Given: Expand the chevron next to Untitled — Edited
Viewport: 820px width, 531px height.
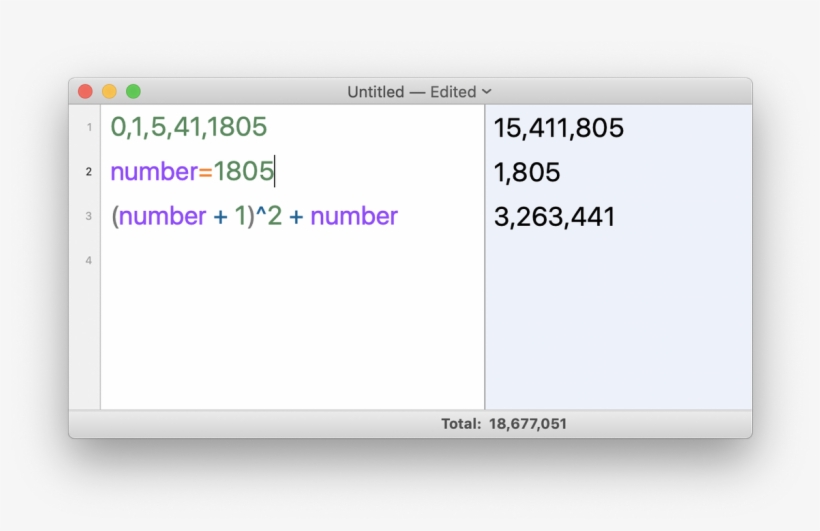Looking at the screenshot, I should 487,91.
